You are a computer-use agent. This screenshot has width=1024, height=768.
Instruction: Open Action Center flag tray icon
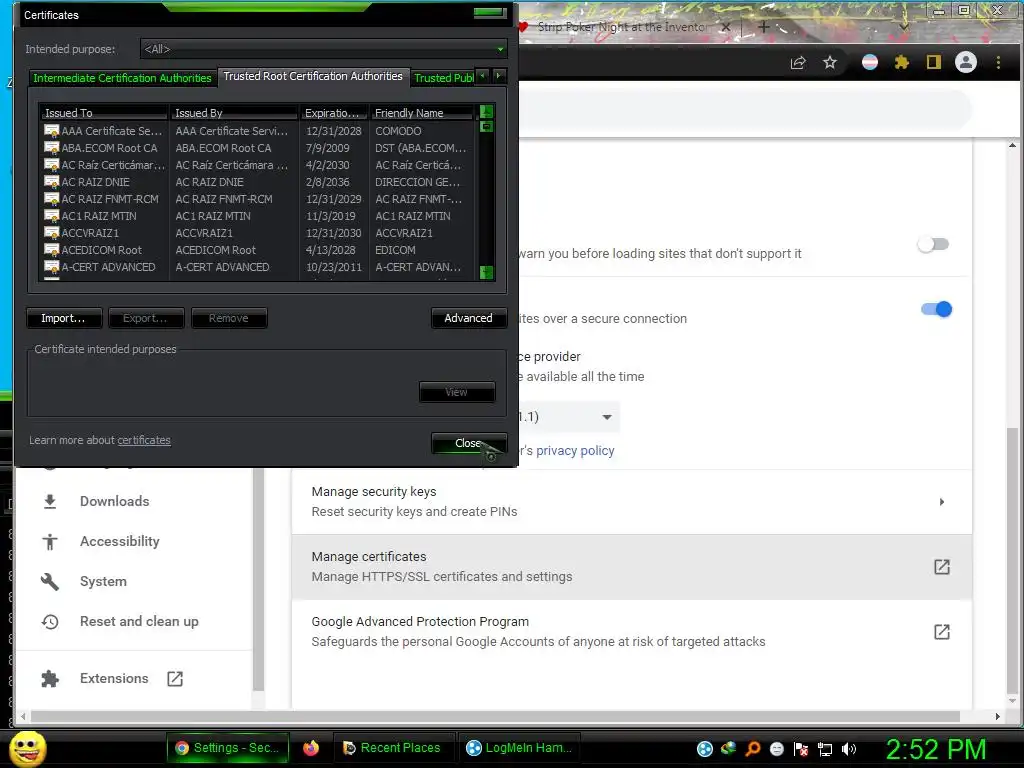pyautogui.click(x=801, y=749)
